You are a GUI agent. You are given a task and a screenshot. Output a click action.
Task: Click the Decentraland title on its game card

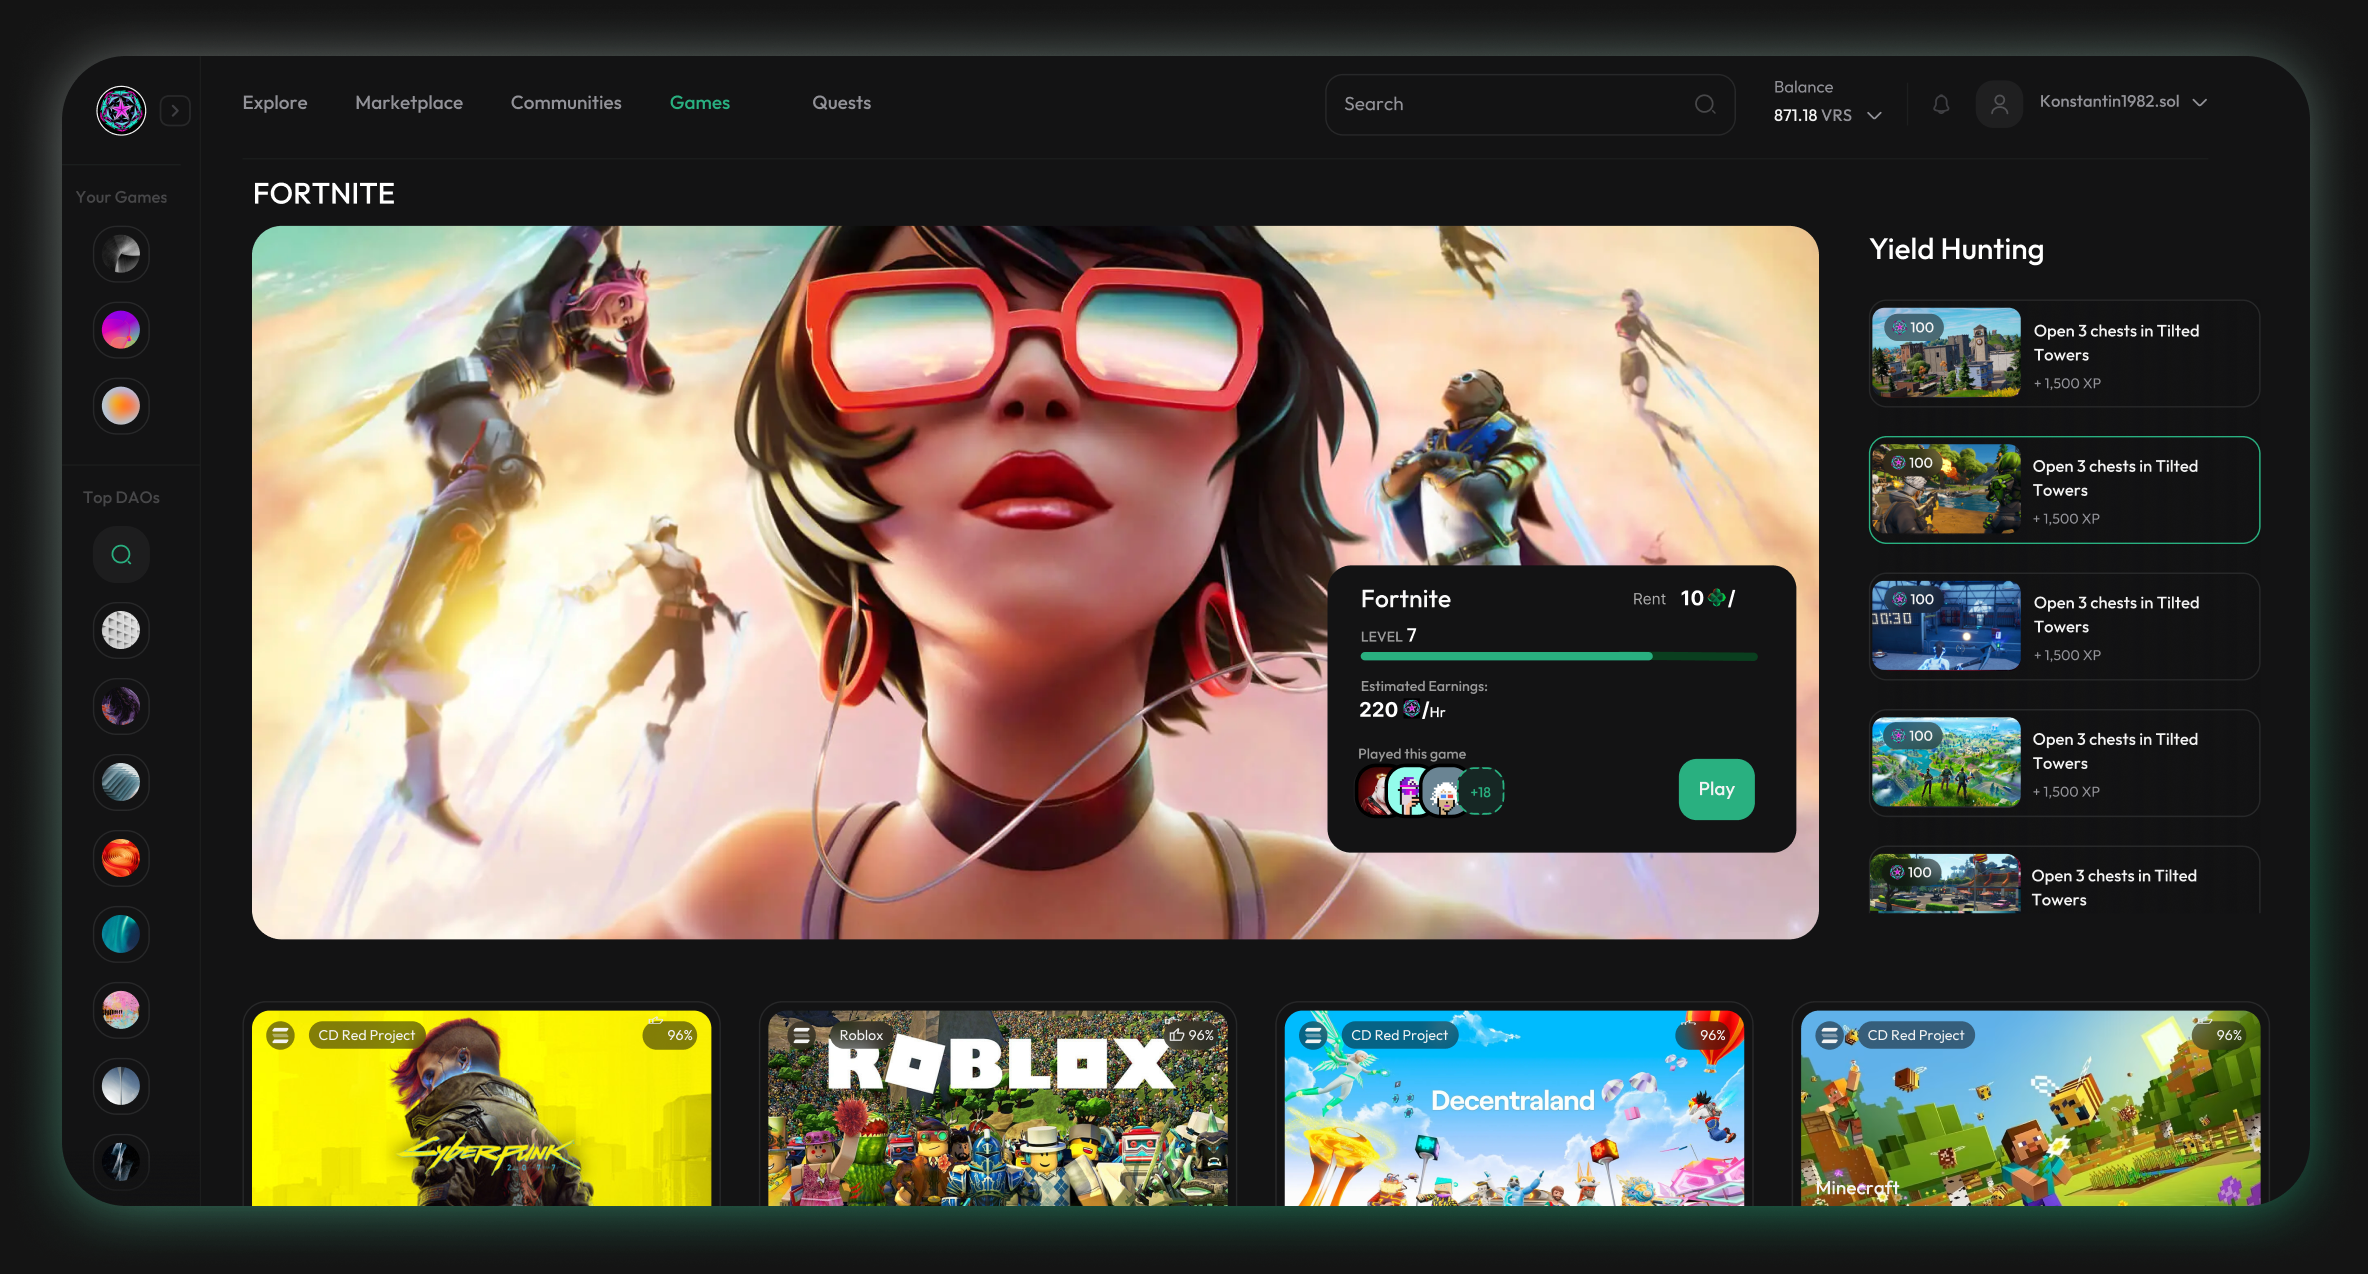coord(1513,1100)
